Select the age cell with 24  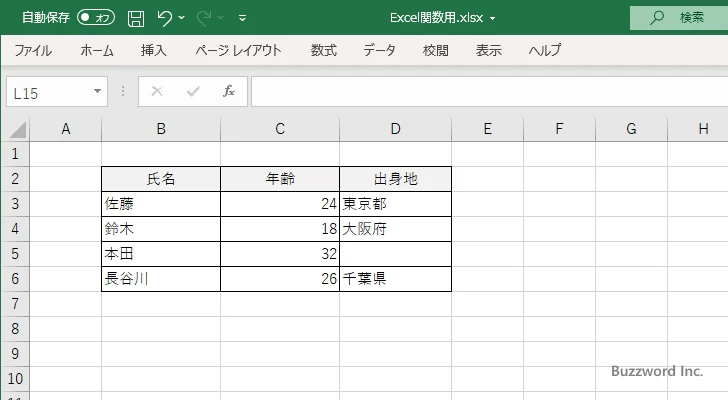pyautogui.click(x=280, y=204)
